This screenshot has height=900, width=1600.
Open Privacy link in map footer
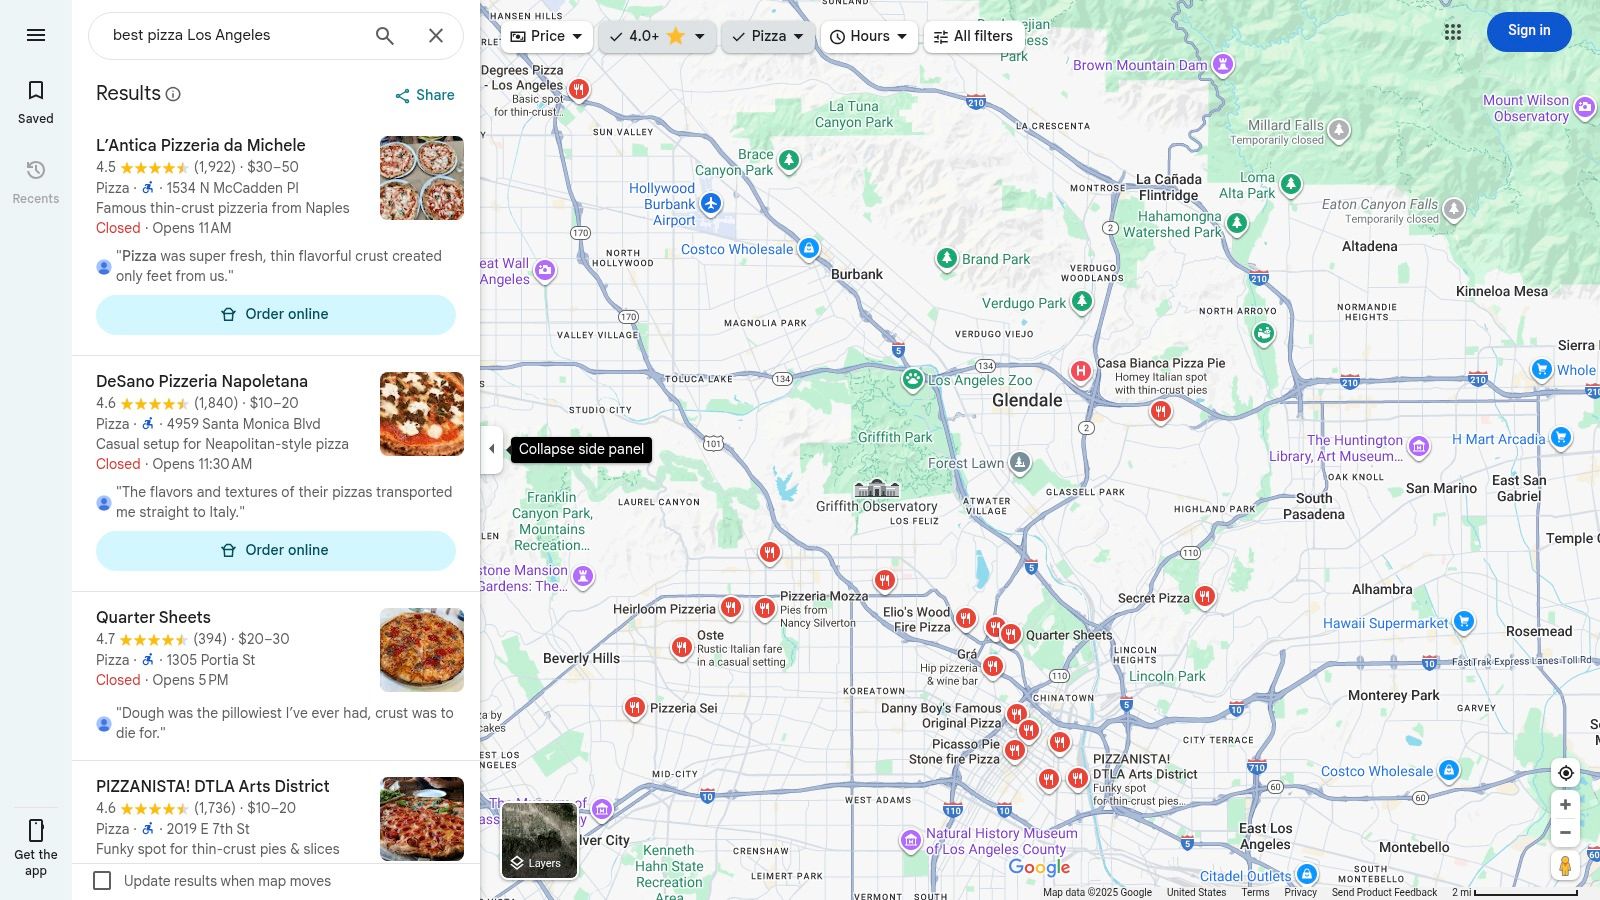click(x=1300, y=892)
